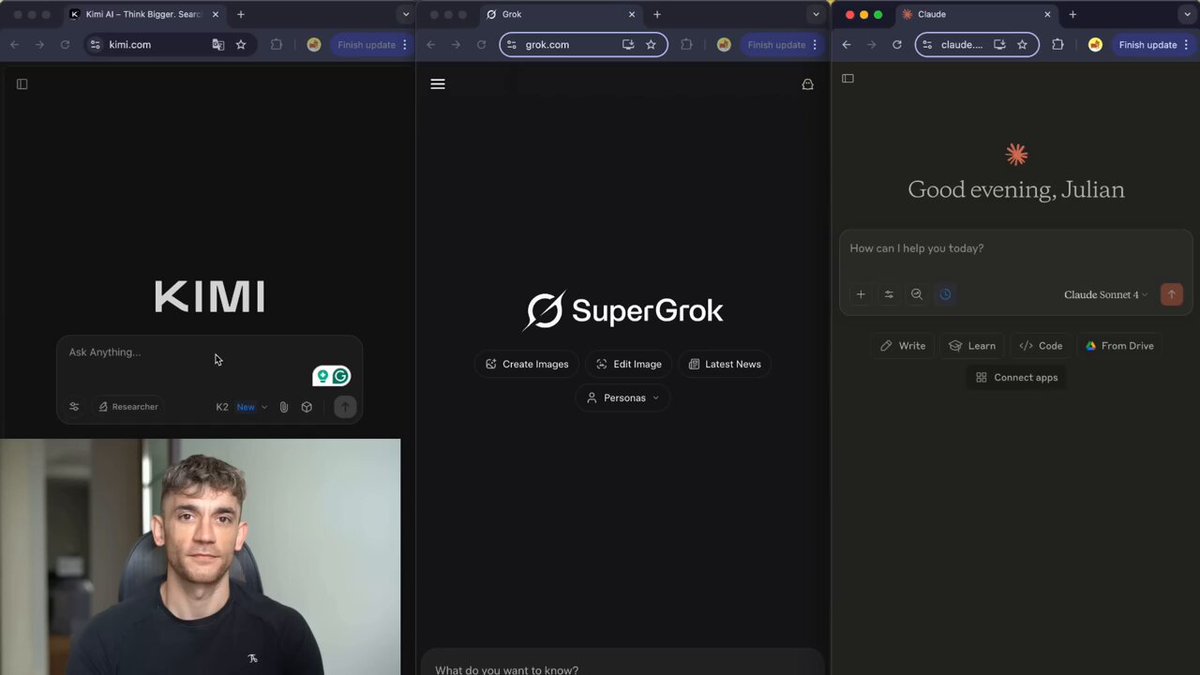Click Connect apps in Claude
The width and height of the screenshot is (1200, 675).
tap(1016, 378)
